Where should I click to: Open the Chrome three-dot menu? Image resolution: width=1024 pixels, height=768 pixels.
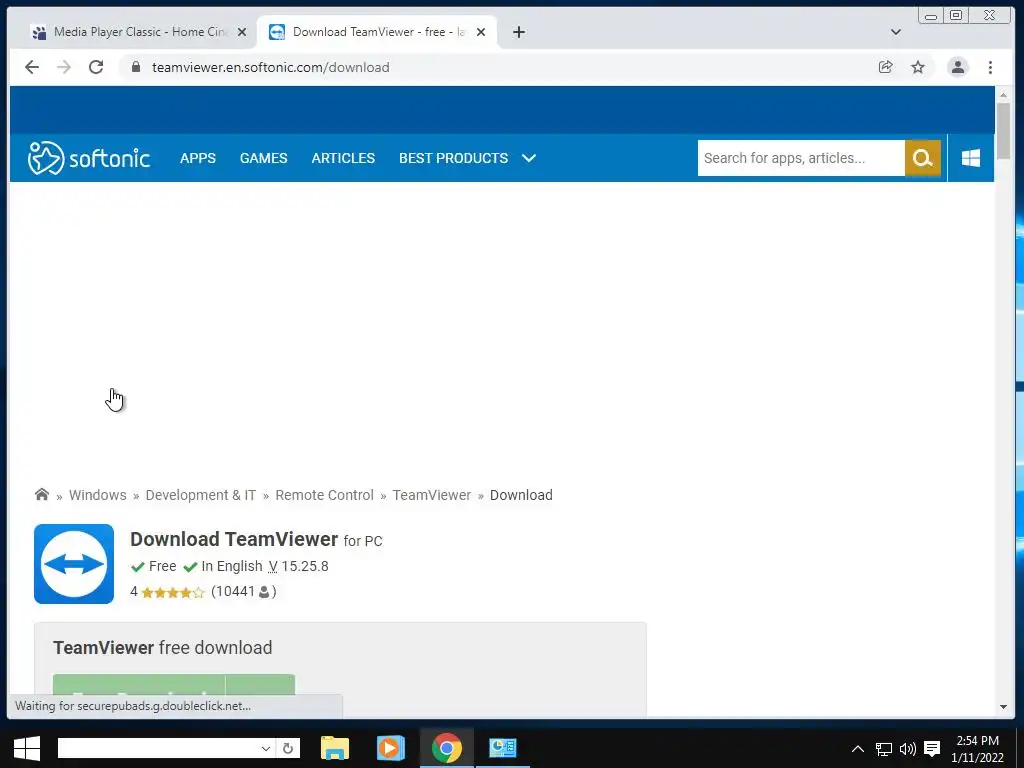point(990,67)
